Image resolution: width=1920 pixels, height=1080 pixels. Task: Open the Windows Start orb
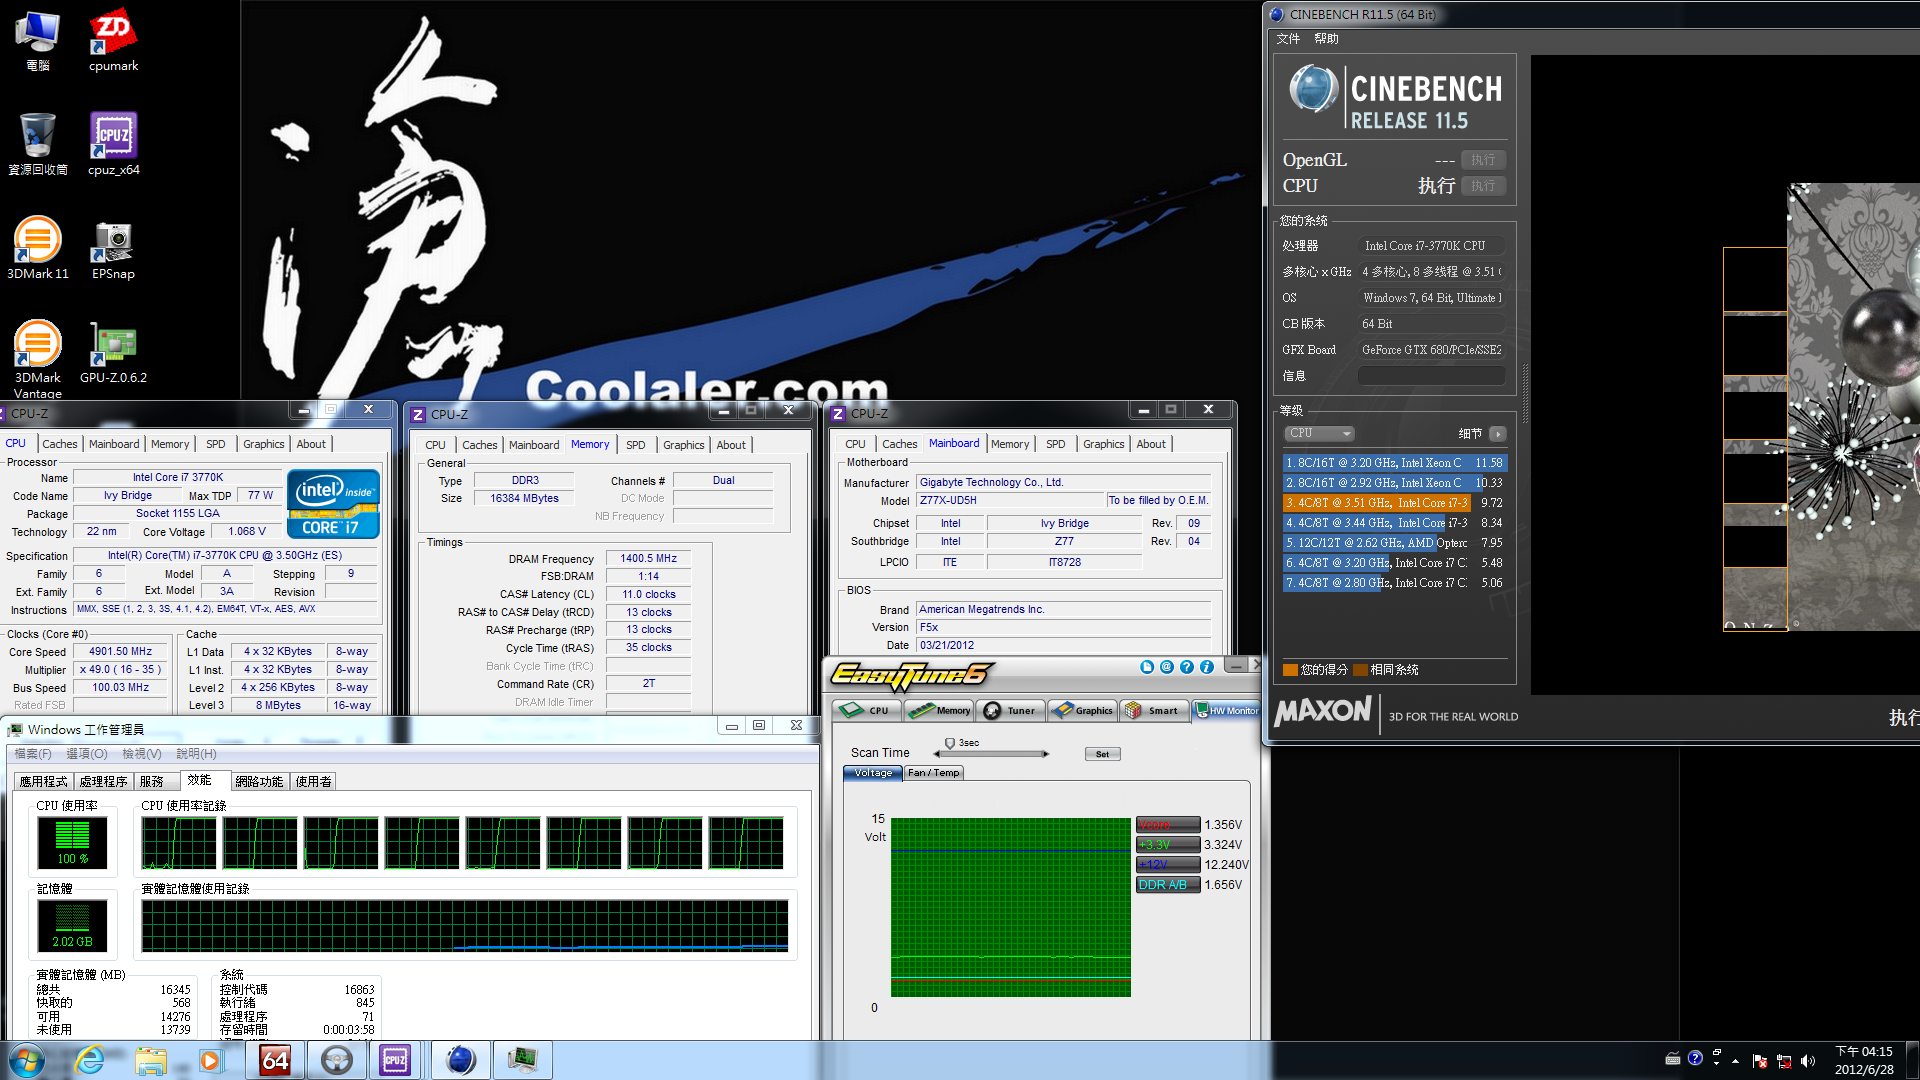pyautogui.click(x=27, y=1060)
